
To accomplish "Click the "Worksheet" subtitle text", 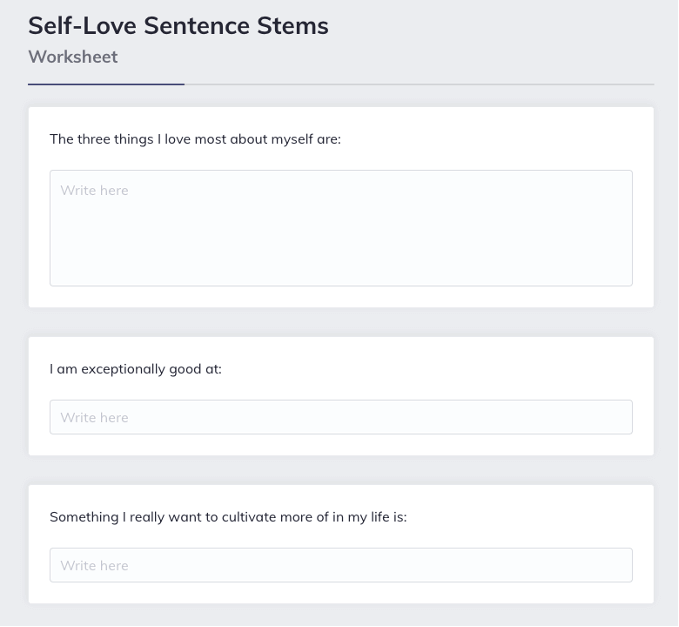I will point(73,57).
